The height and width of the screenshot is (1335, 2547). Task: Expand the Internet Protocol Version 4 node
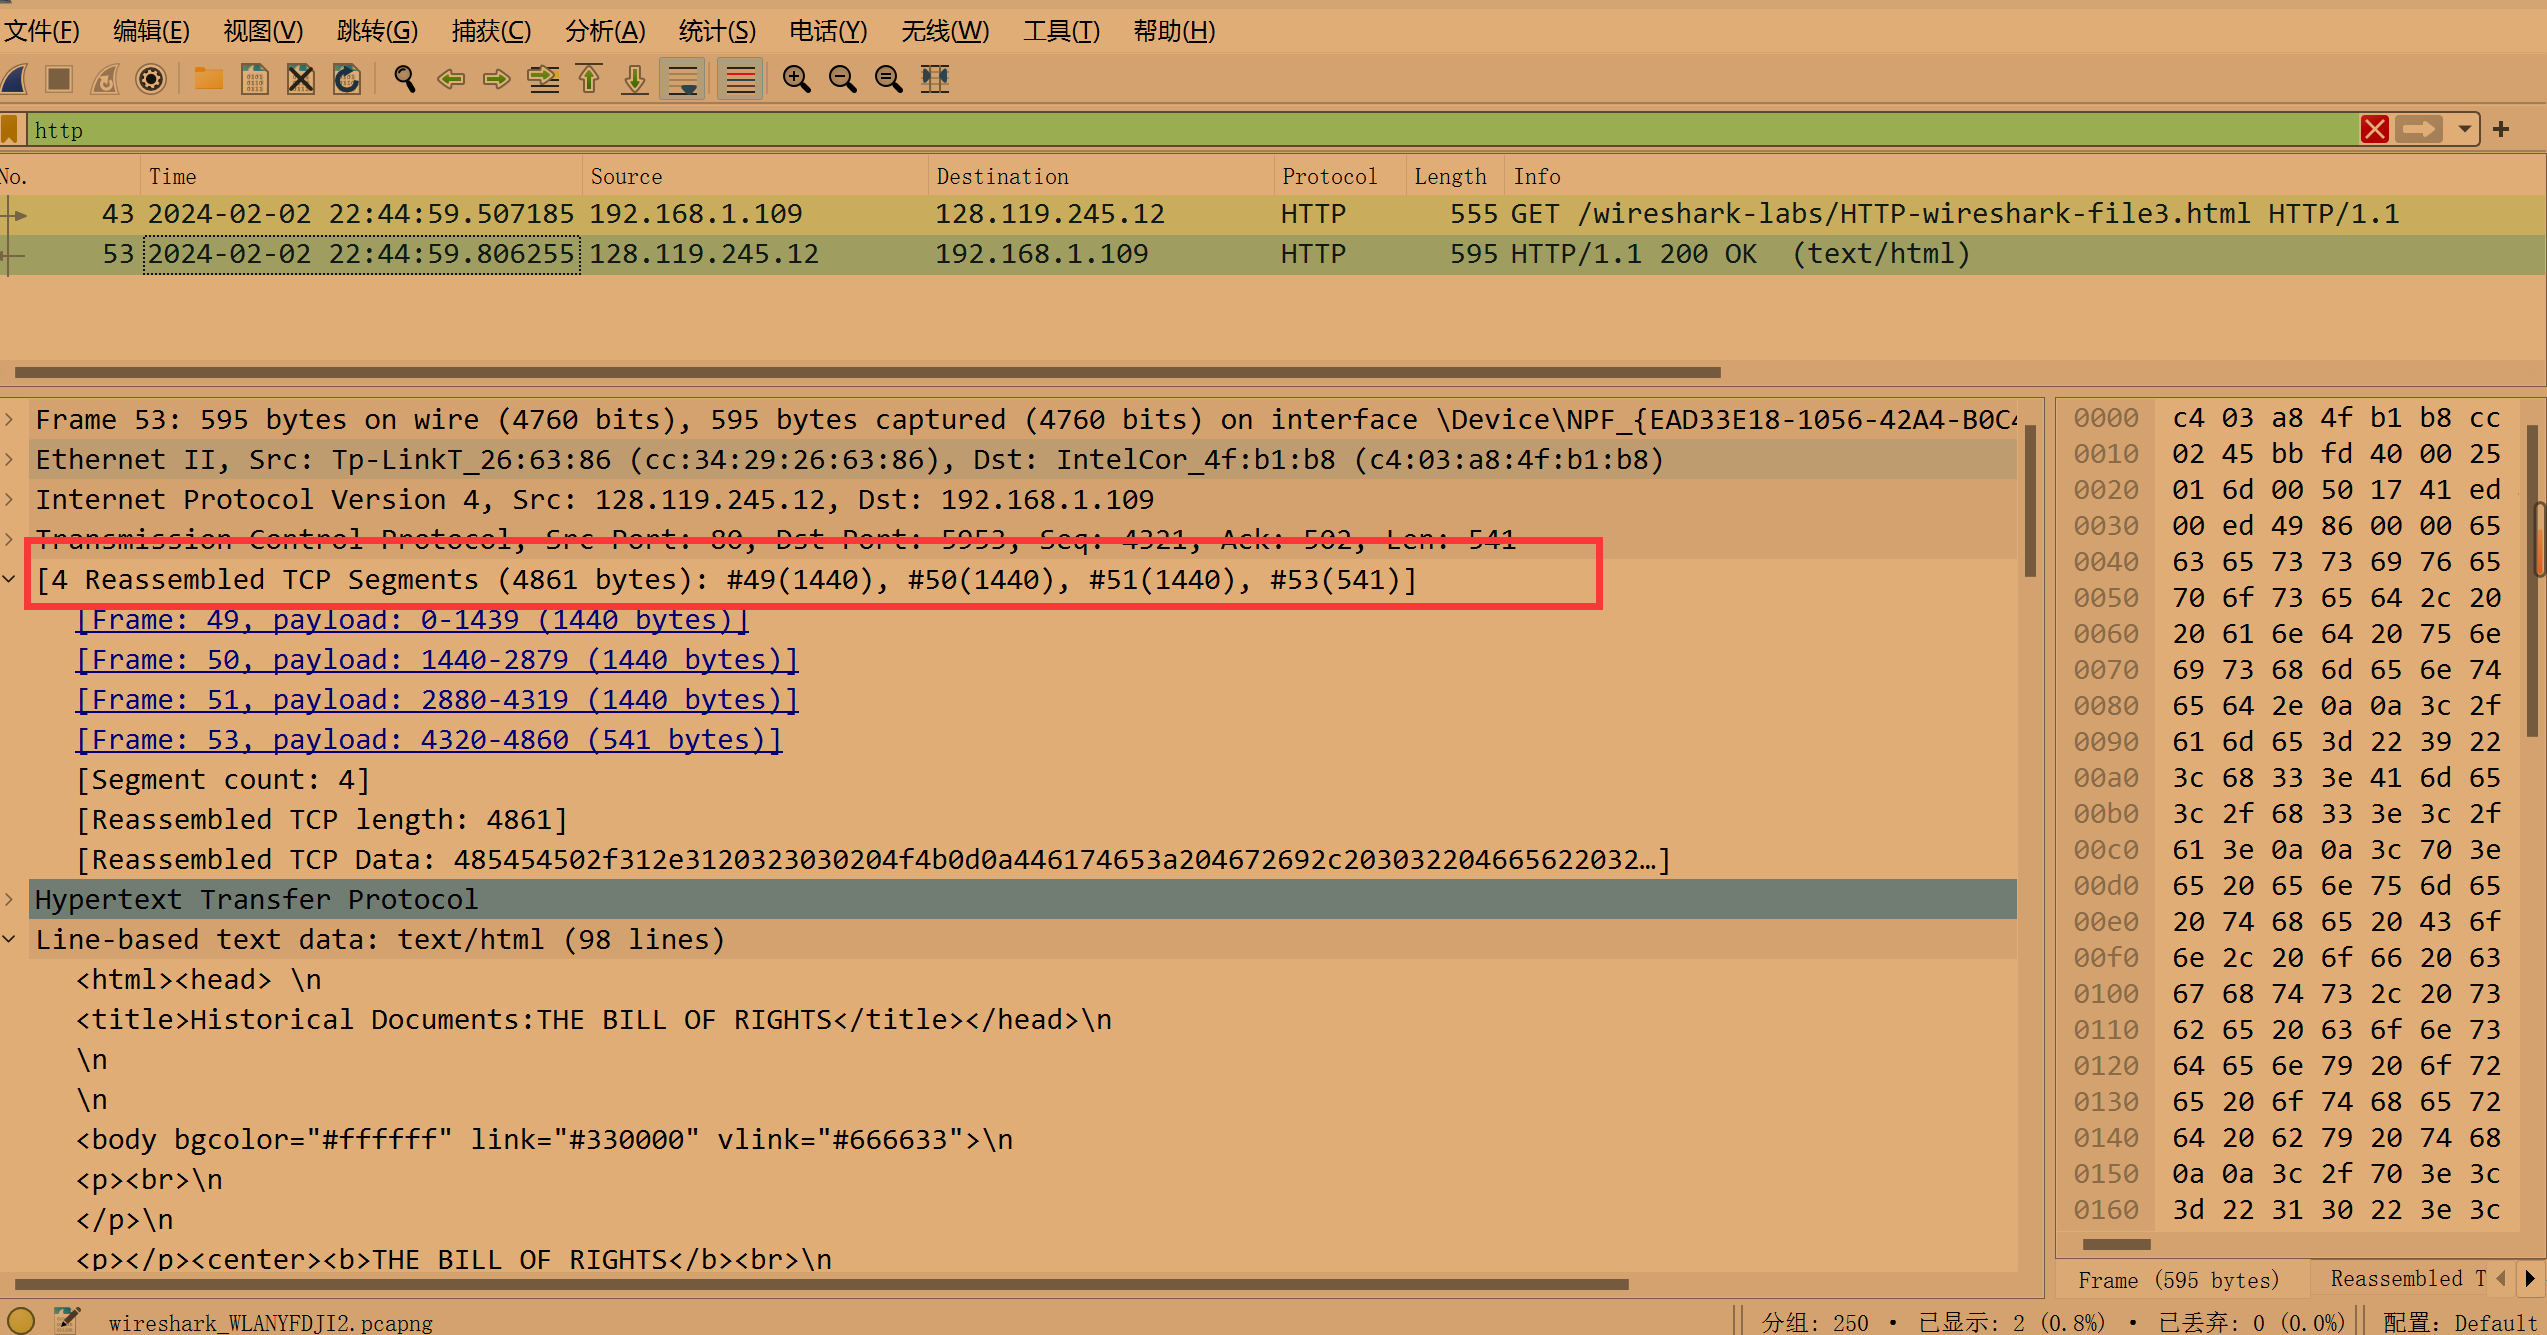pyautogui.click(x=9, y=499)
